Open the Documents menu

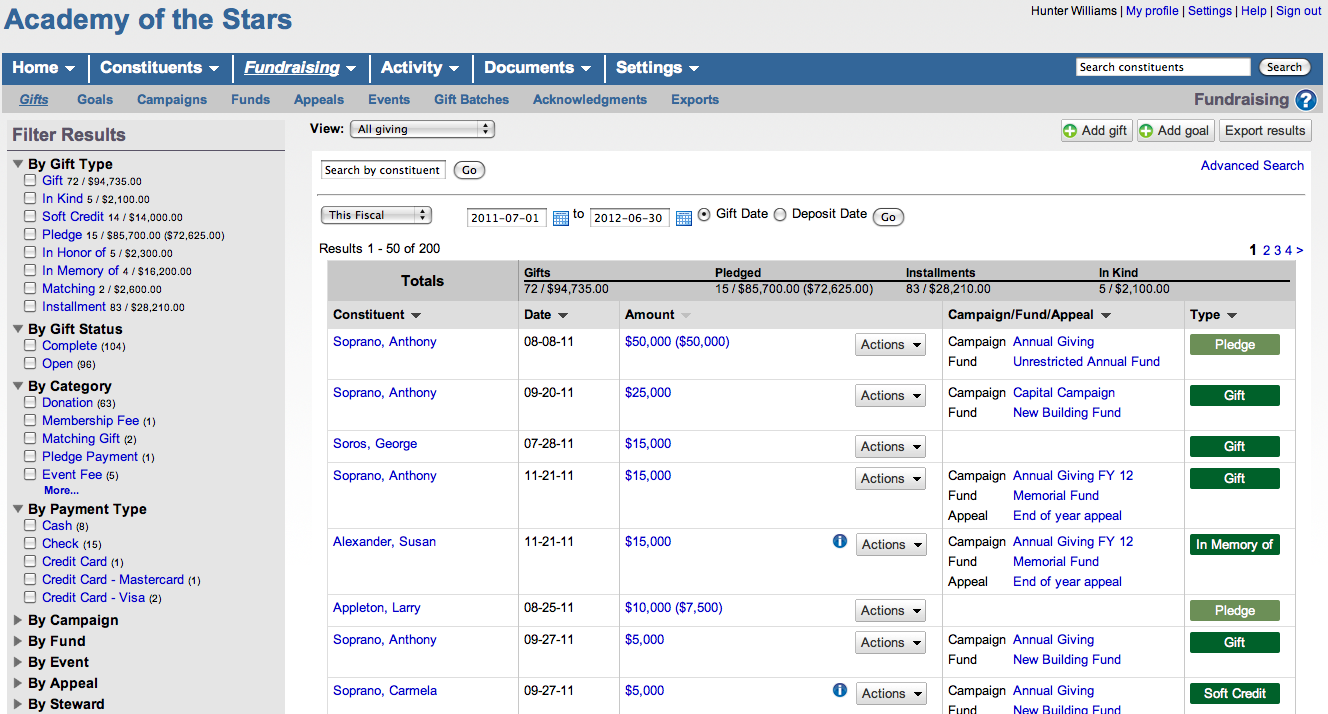(x=538, y=68)
